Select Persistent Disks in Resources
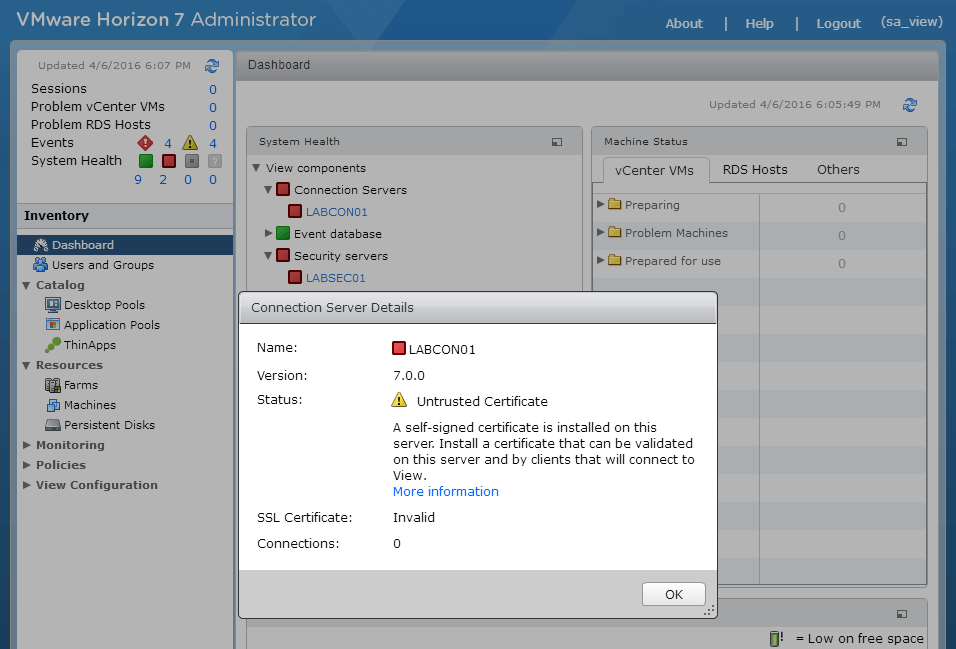956x649 pixels. pos(110,425)
